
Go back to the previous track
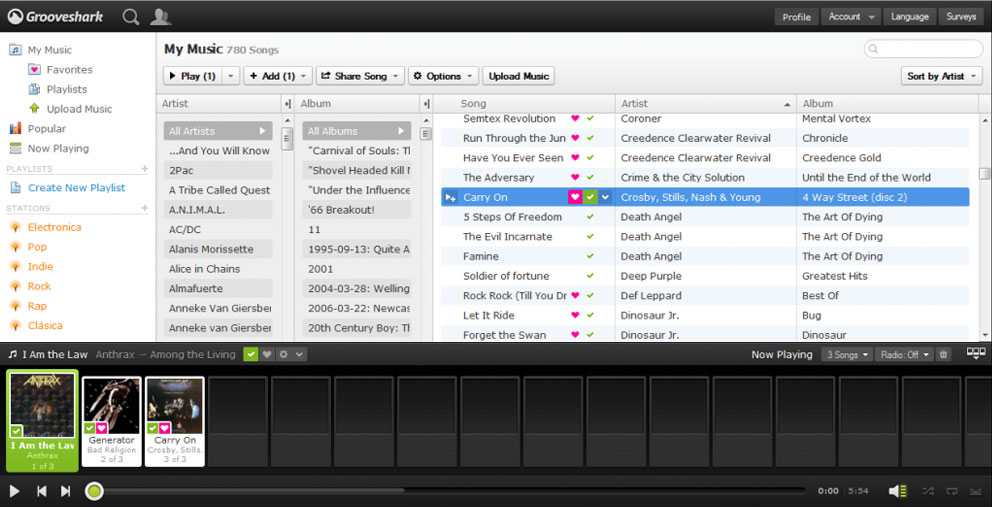(41, 491)
